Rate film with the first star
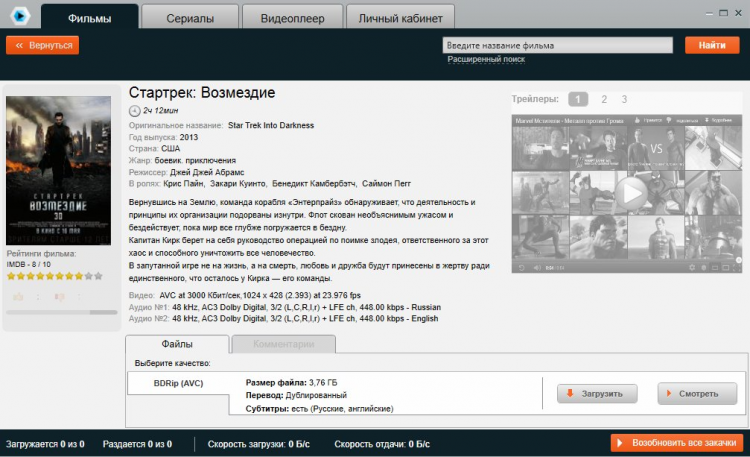This screenshot has width=750, height=457. point(11,276)
